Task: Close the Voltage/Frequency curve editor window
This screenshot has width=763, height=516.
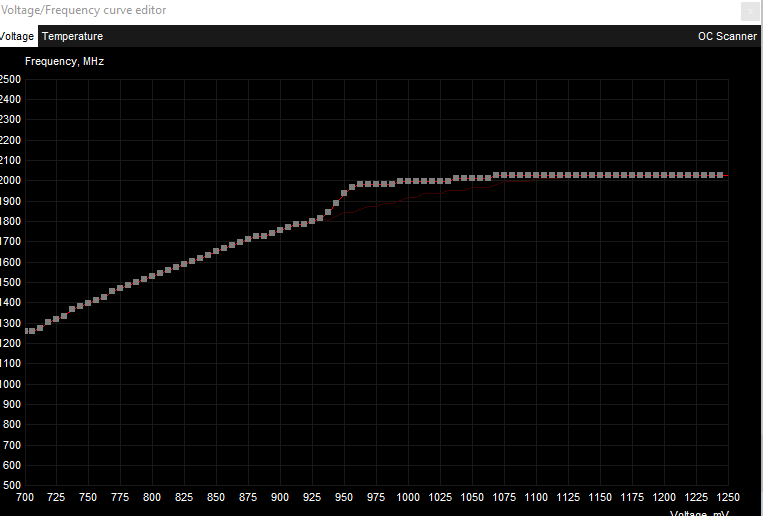Action: [x=750, y=11]
